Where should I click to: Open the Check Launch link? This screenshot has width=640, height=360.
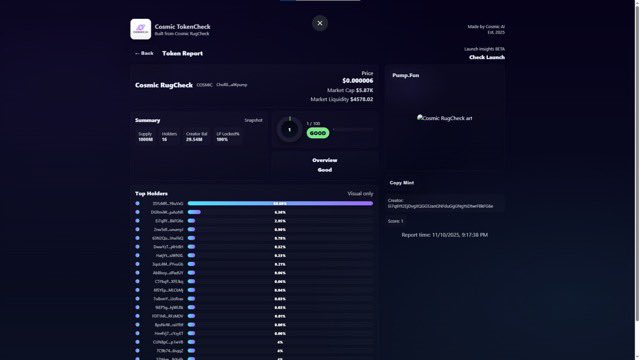pyautogui.click(x=487, y=58)
